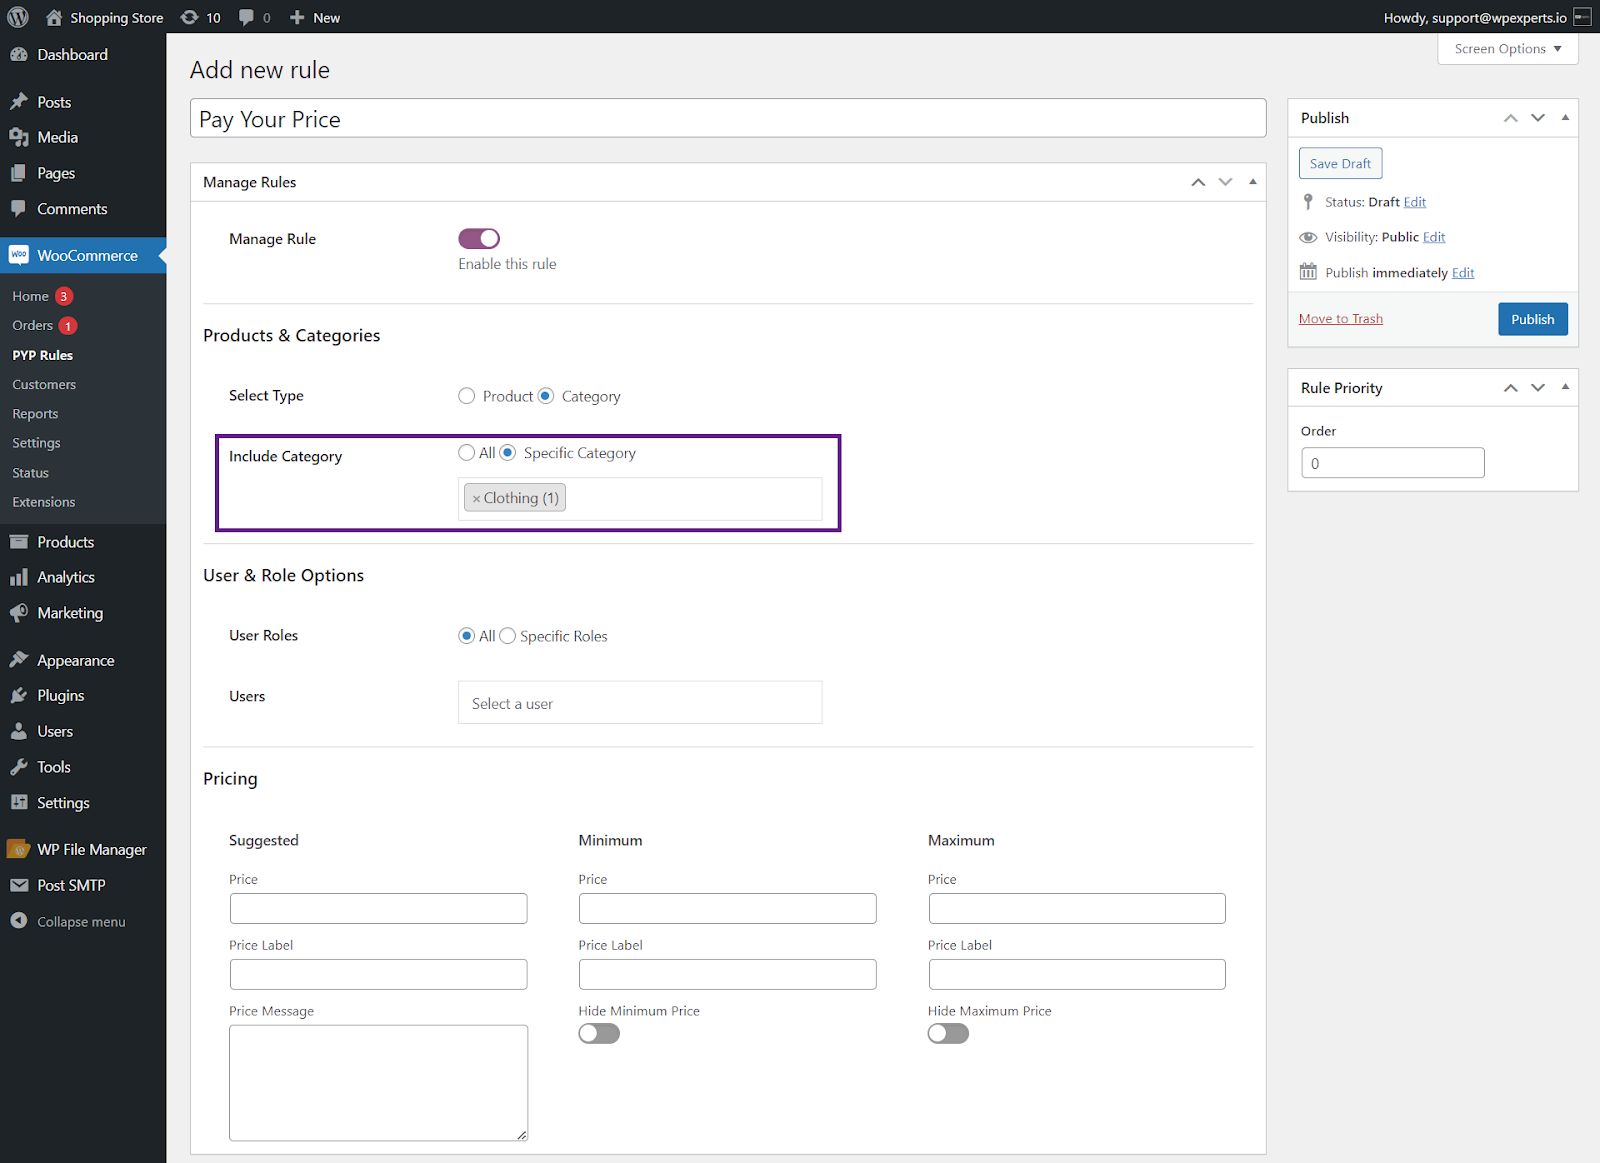Viewport: 1600px width, 1163px height.
Task: Click the updates icon showing 10
Action: [189, 17]
